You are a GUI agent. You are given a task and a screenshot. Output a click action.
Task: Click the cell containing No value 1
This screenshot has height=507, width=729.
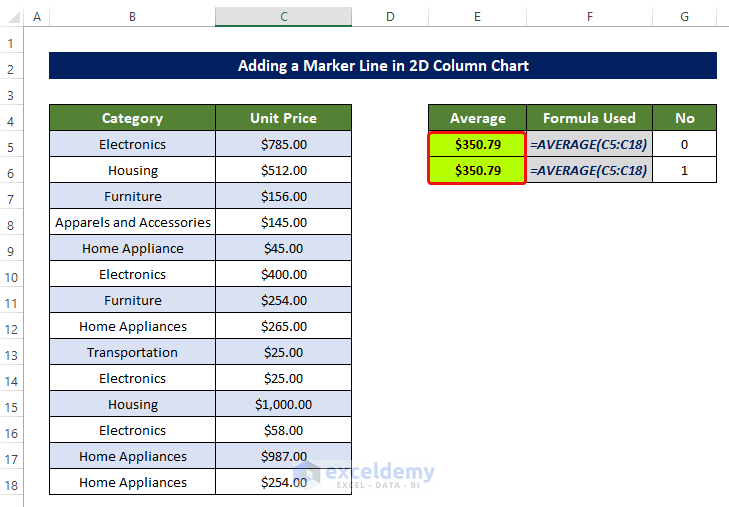[x=684, y=170]
